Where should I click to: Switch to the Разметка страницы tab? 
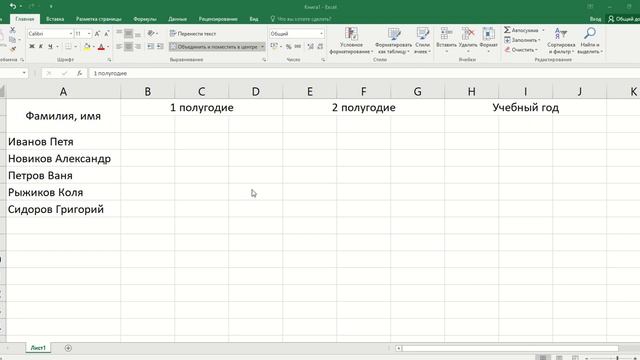[x=98, y=19]
